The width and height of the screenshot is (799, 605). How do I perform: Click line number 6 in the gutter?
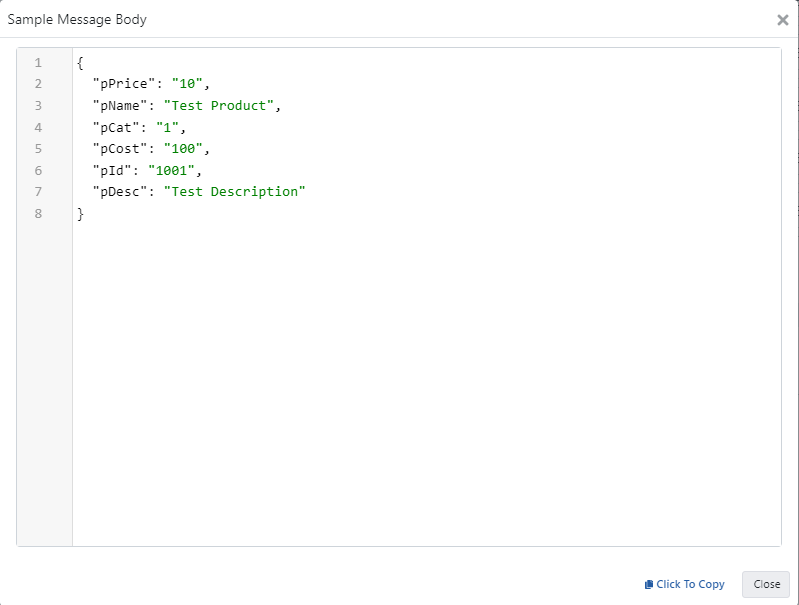pyautogui.click(x=38, y=170)
